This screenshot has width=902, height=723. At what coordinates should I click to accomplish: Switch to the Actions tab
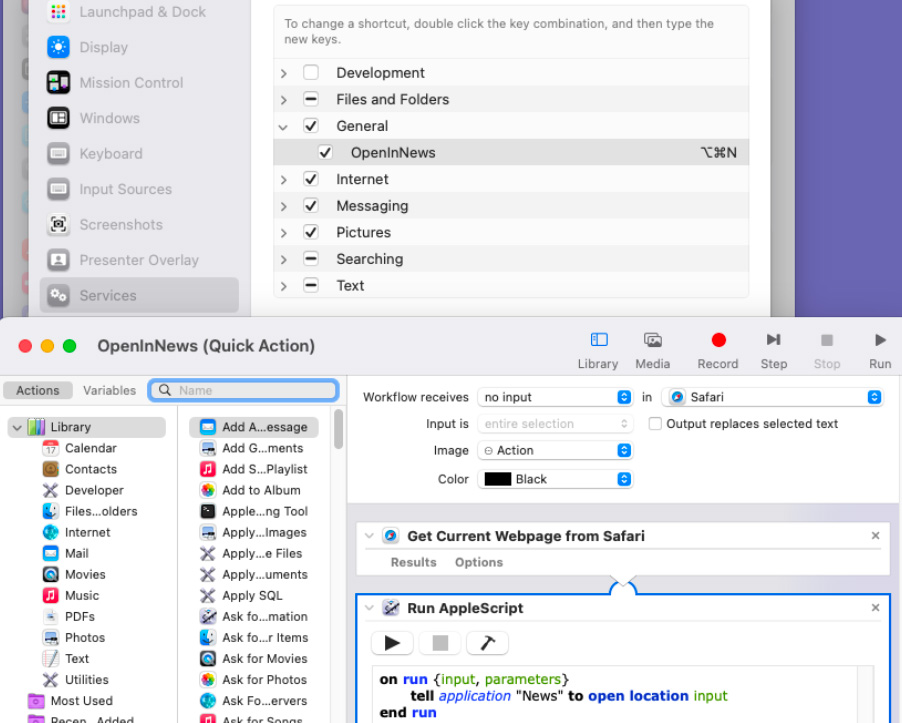point(37,390)
